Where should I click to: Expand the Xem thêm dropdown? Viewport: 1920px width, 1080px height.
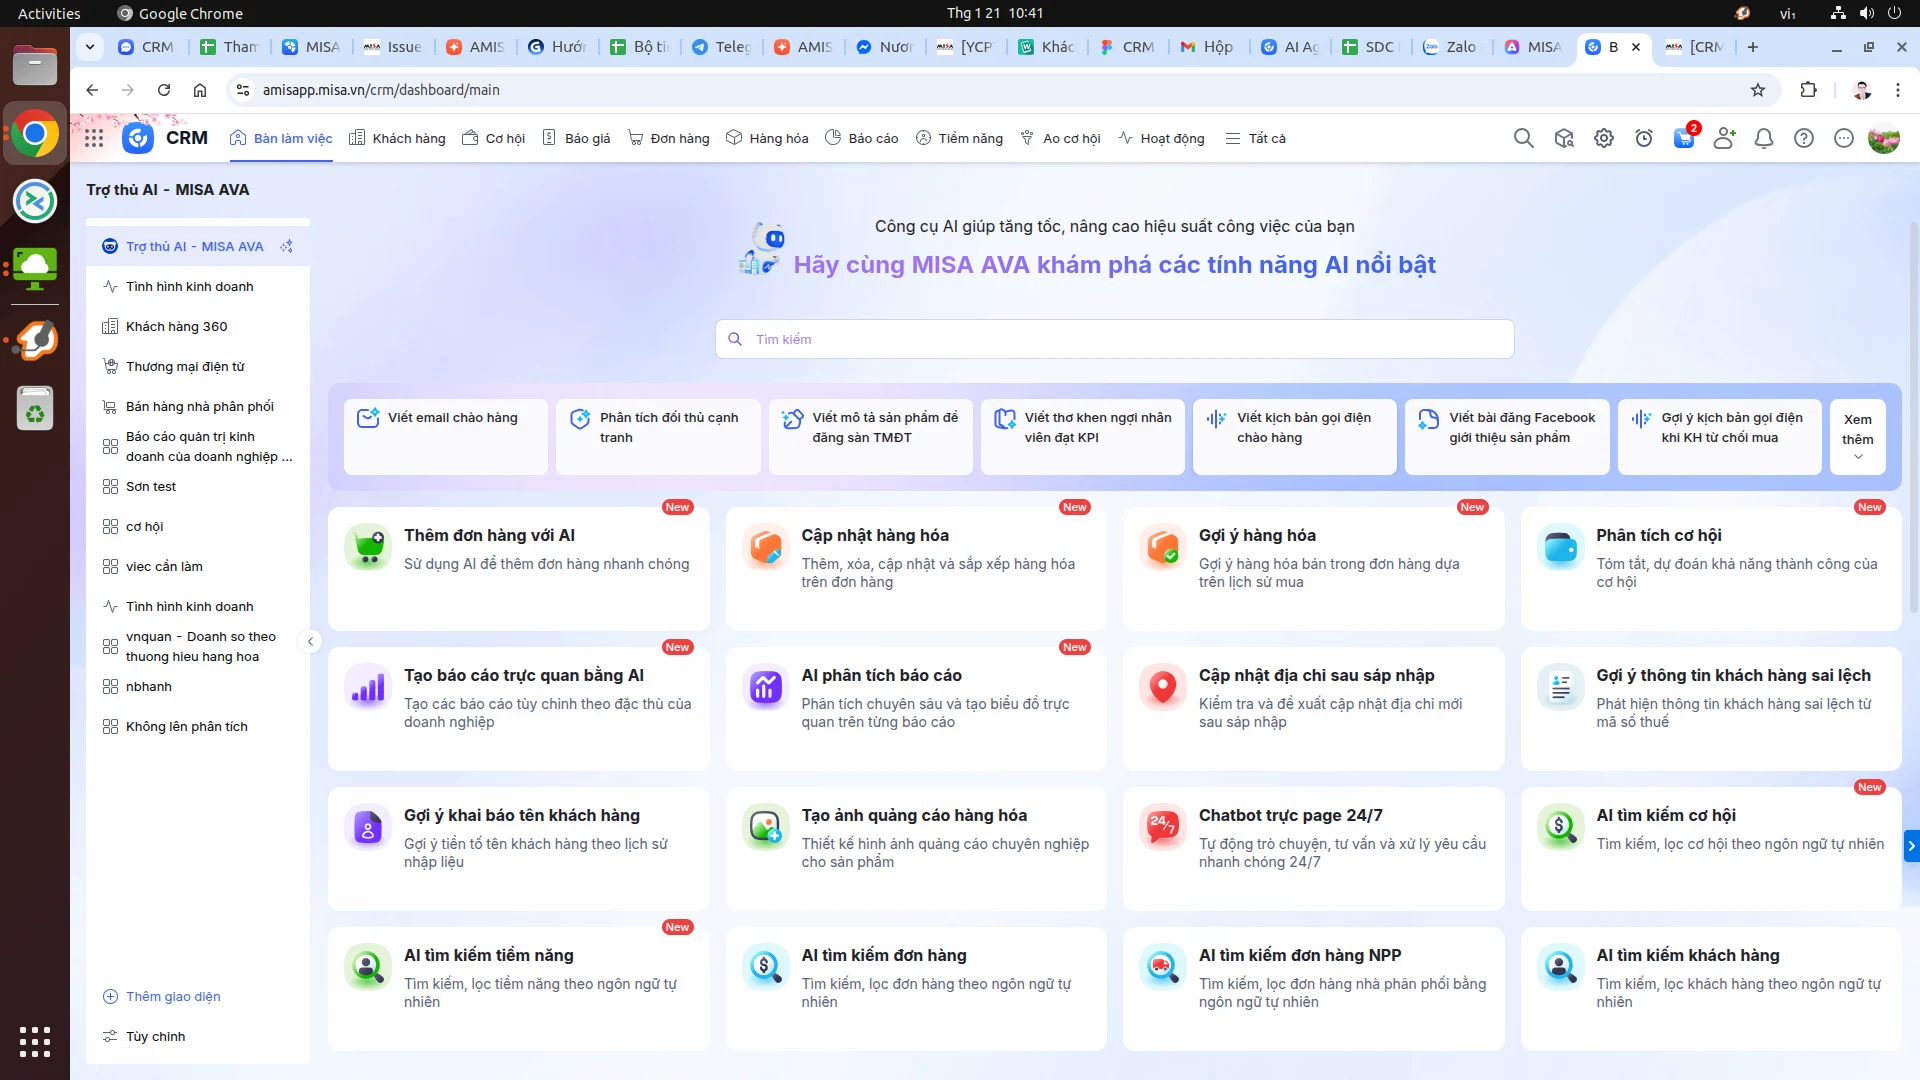coord(1857,437)
